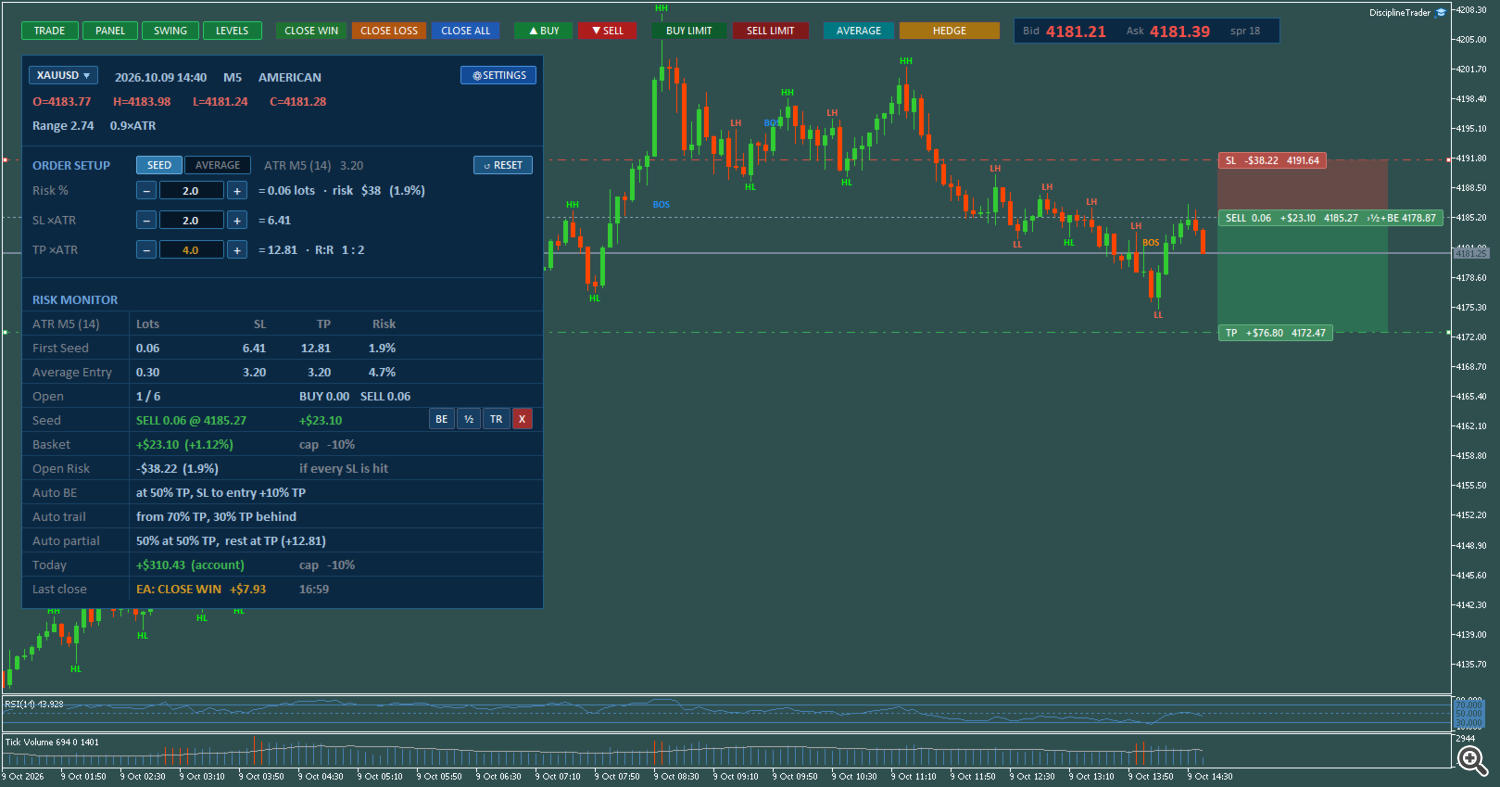Image resolution: width=1500 pixels, height=787 pixels.
Task: Increase Risk % with plus stepper
Action: (237, 190)
